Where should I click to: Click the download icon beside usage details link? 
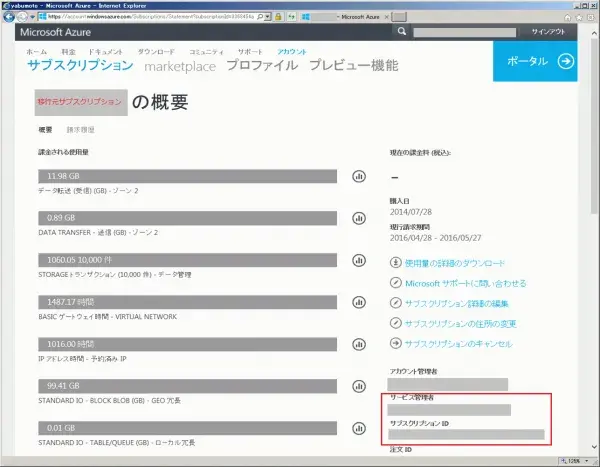click(x=395, y=263)
